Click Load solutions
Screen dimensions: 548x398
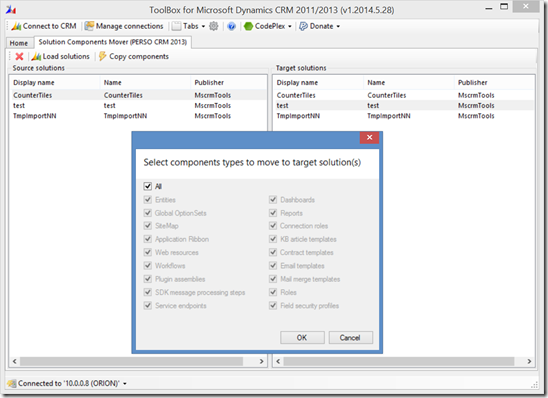click(61, 56)
